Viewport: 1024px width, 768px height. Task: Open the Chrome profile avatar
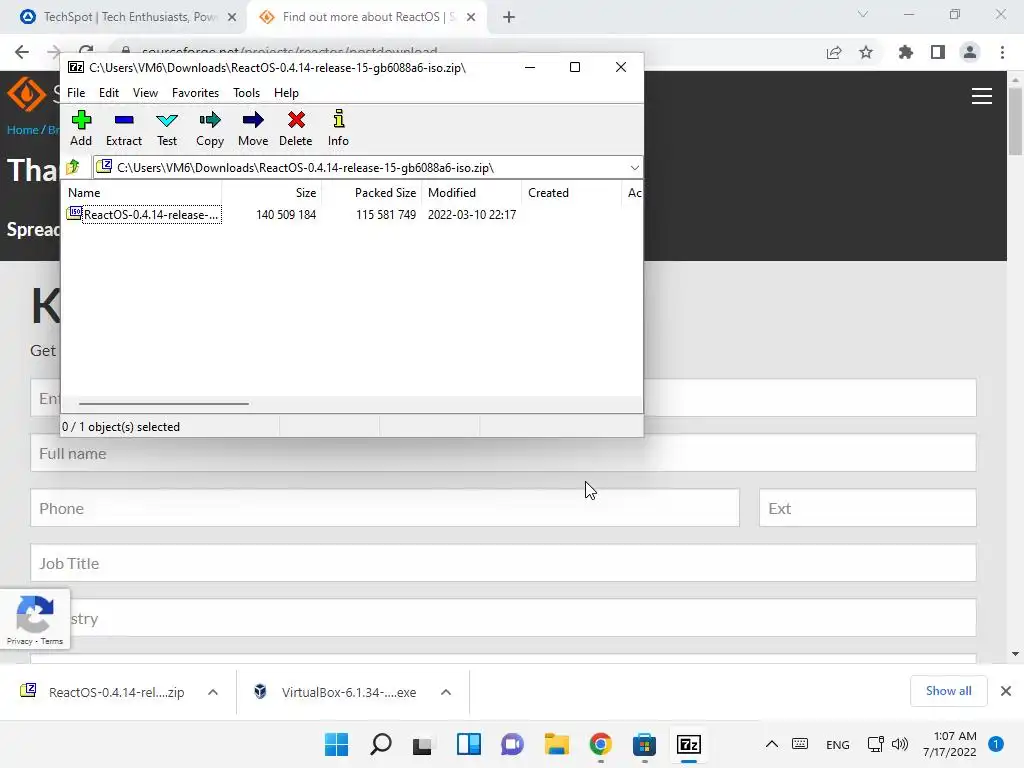970,52
